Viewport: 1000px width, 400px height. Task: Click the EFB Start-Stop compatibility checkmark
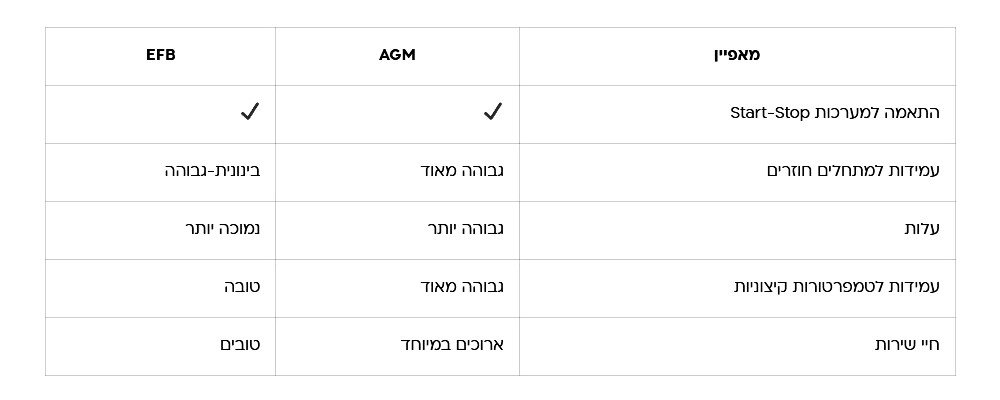tap(250, 112)
